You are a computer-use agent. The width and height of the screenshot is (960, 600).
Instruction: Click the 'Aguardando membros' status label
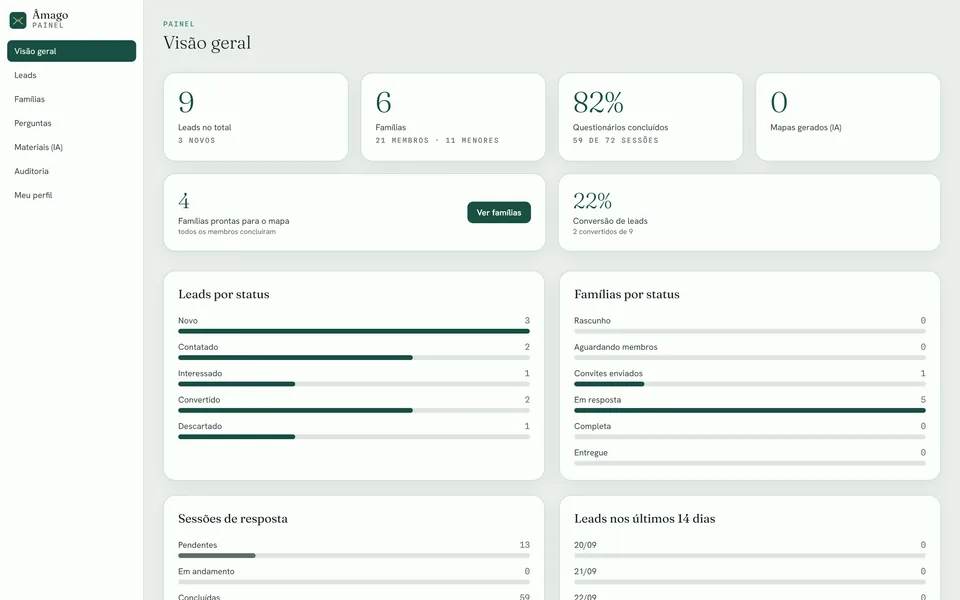pos(615,347)
